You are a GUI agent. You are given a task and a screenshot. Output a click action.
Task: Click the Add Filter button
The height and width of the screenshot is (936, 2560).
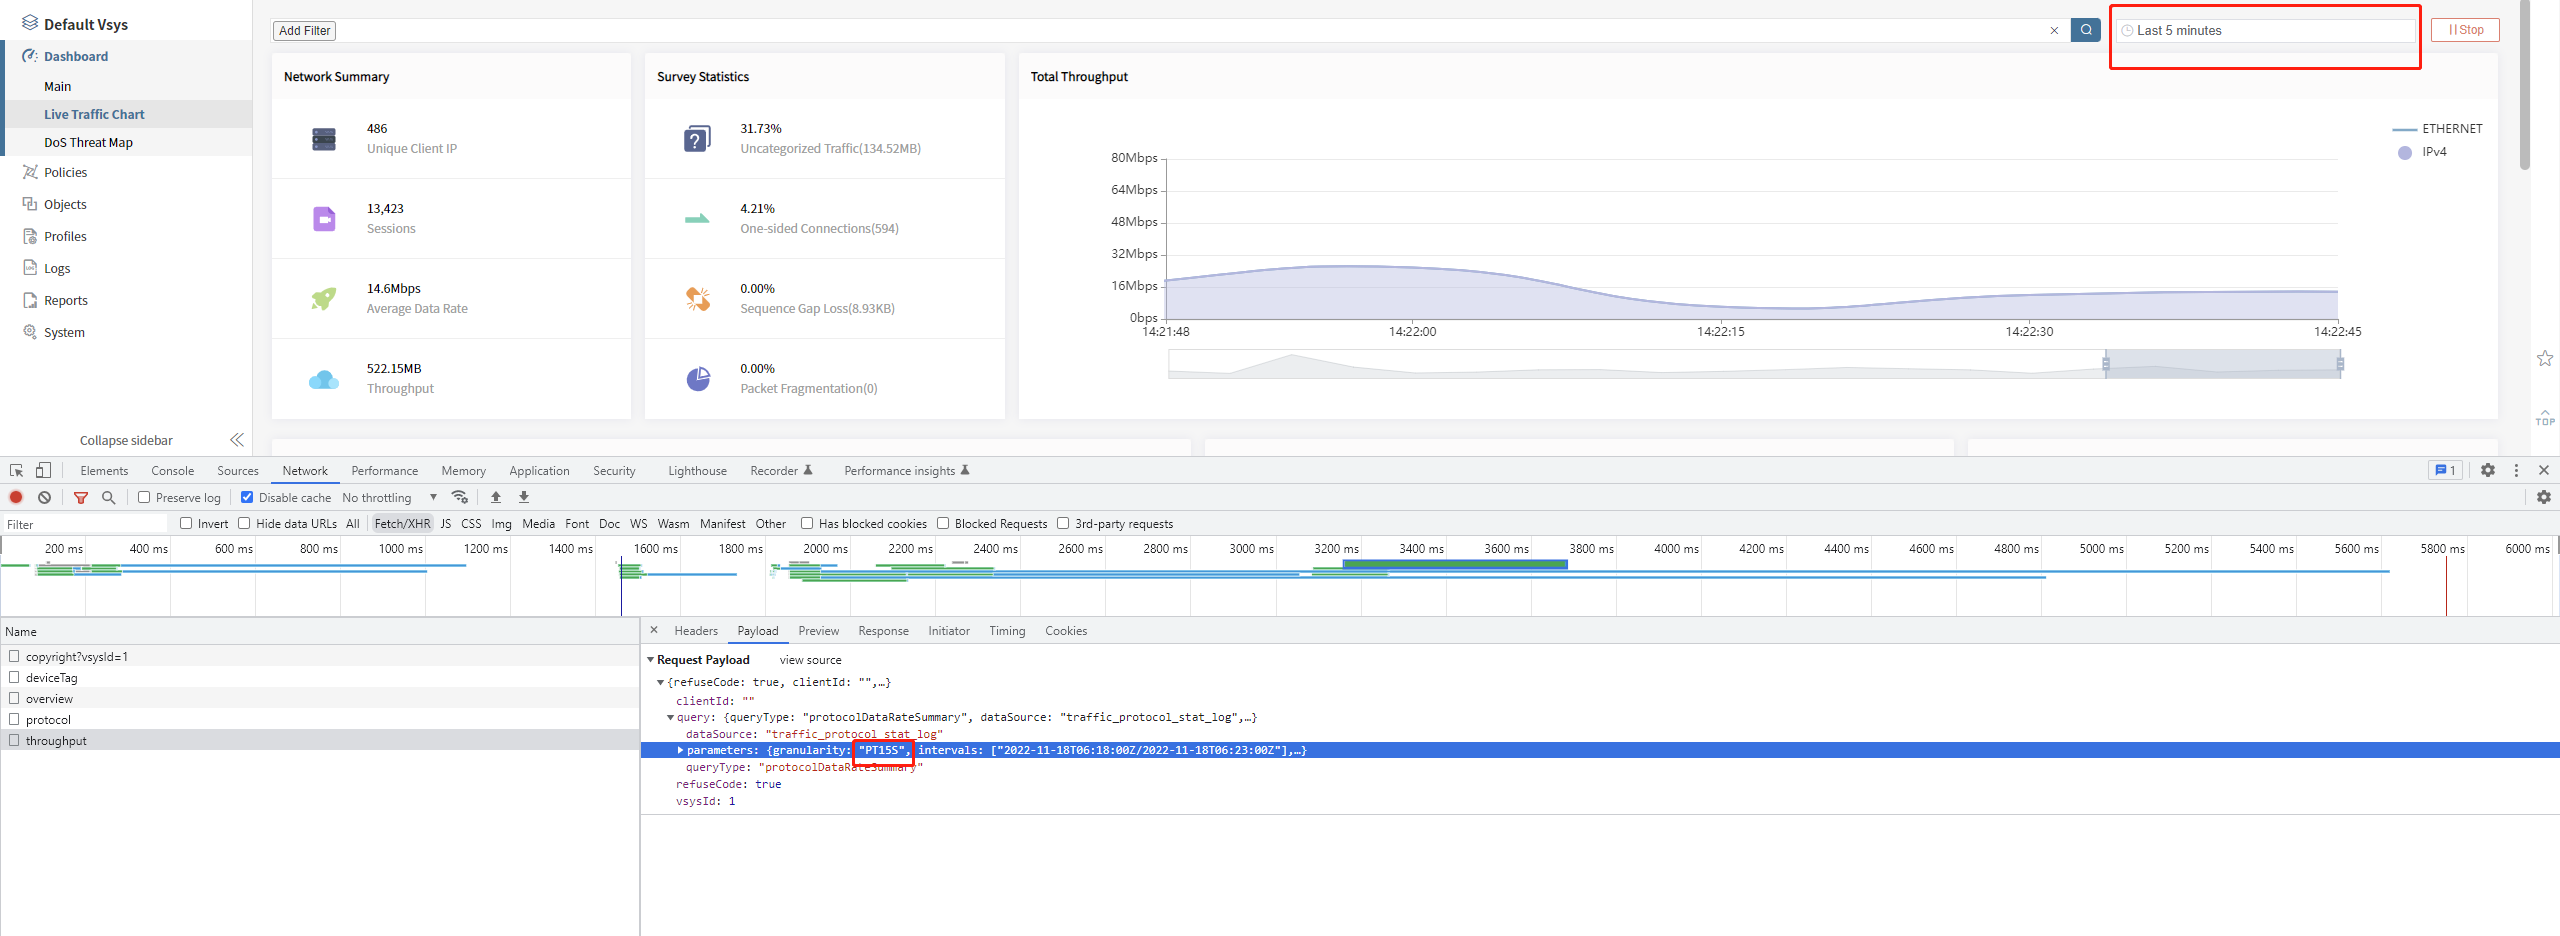coord(304,31)
